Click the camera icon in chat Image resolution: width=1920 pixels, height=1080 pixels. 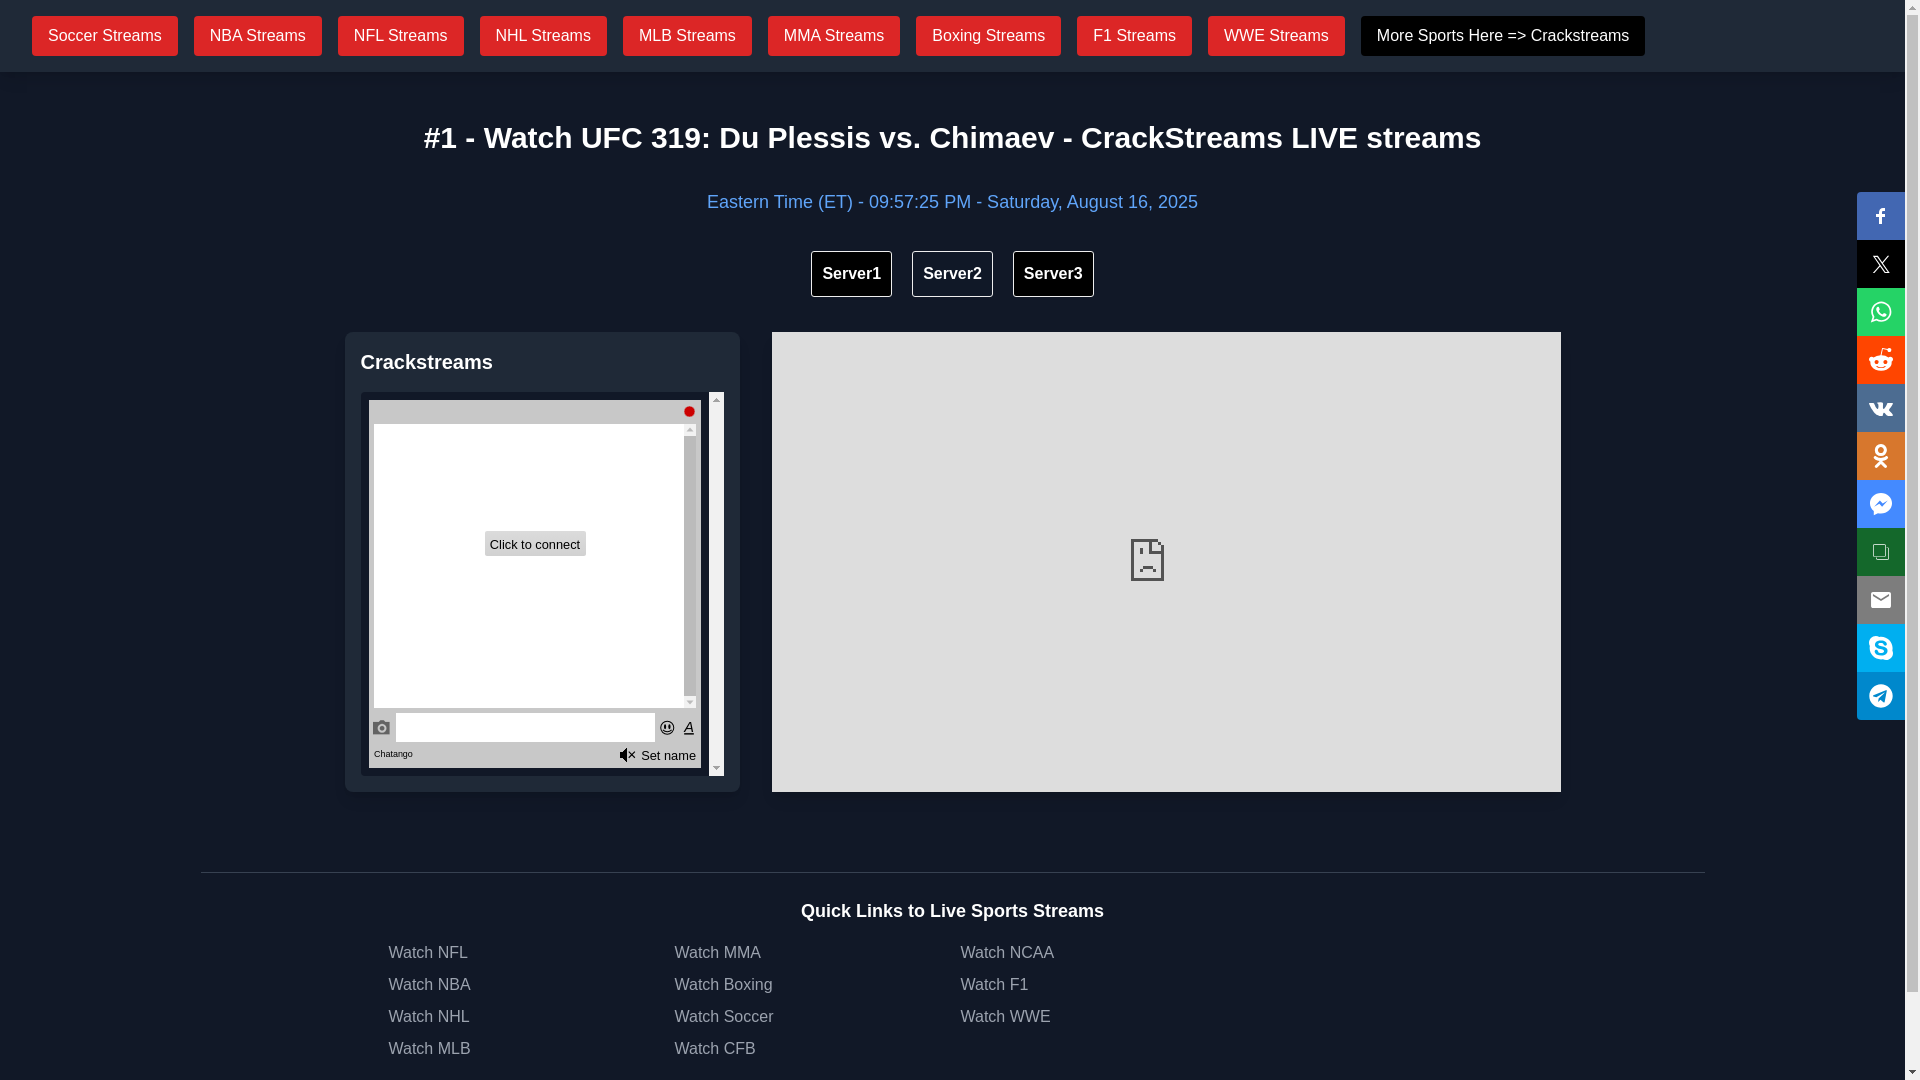tap(381, 728)
